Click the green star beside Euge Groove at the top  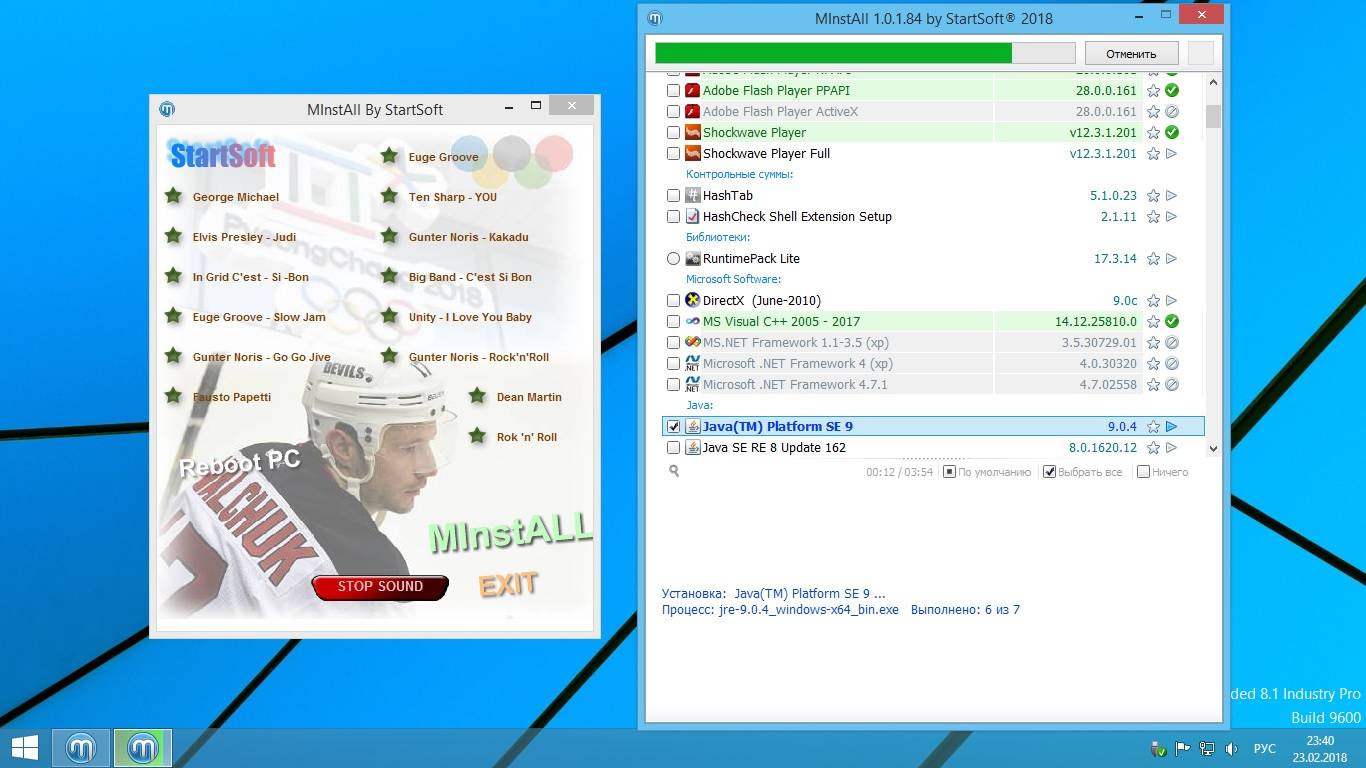389,156
